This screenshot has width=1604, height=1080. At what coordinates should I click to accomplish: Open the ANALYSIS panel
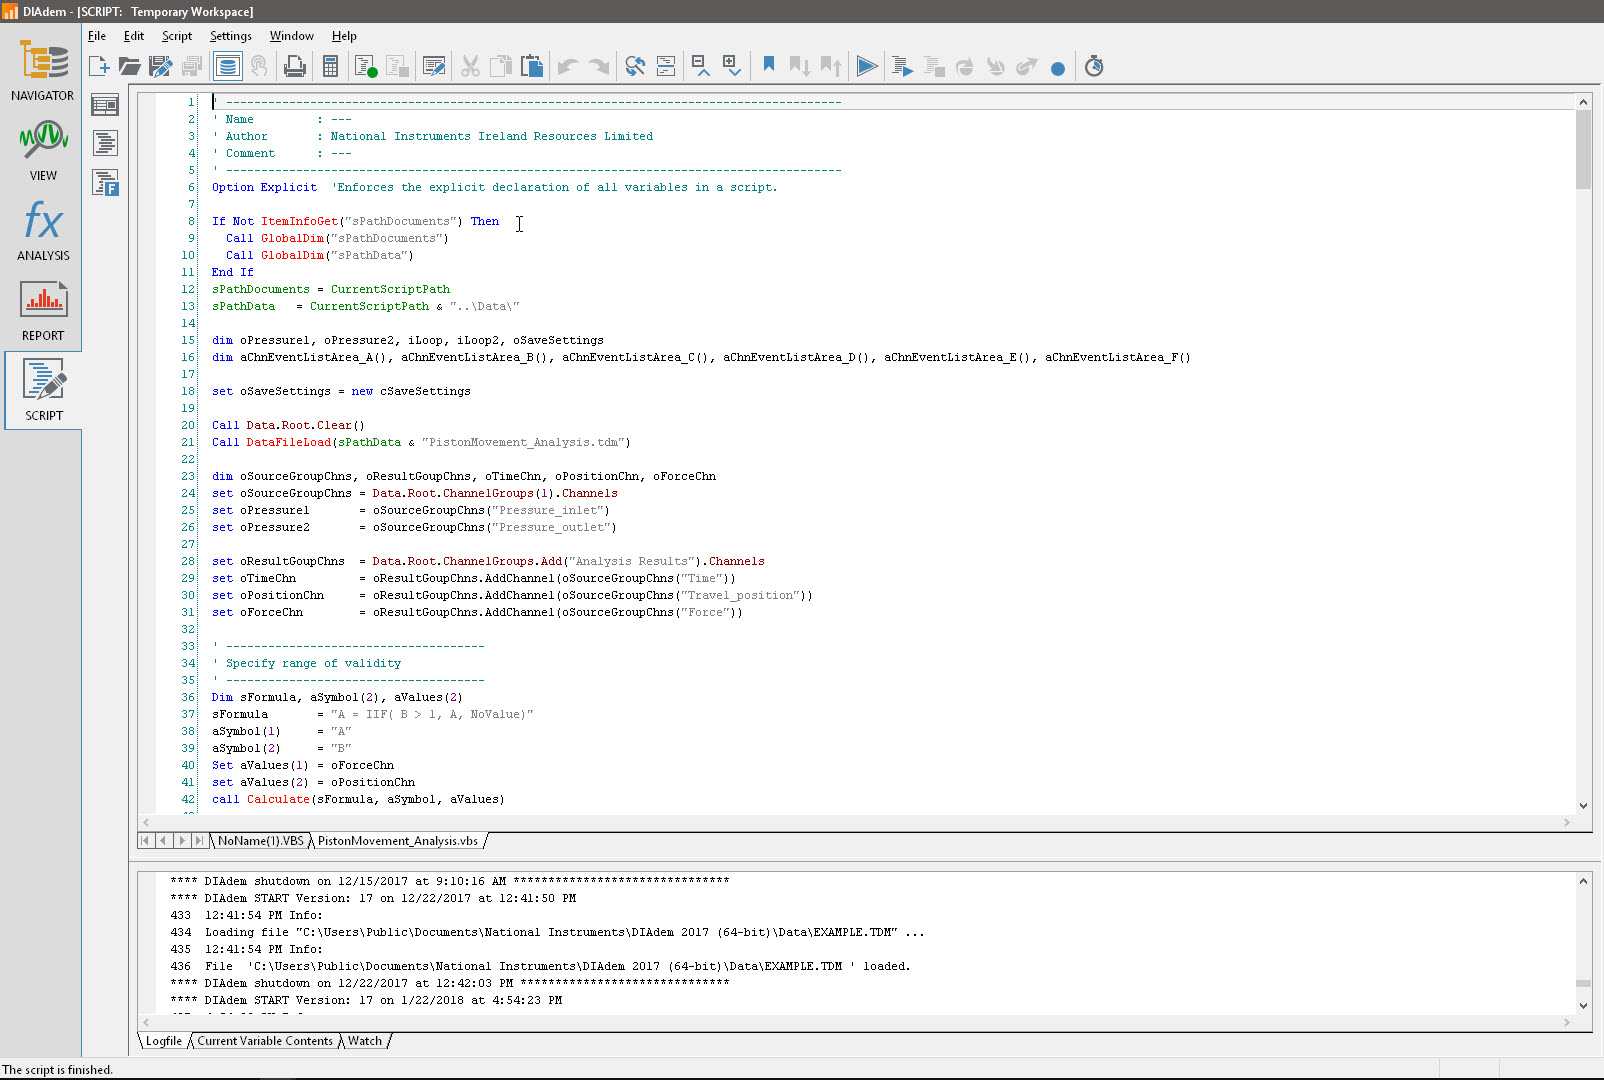coord(42,230)
